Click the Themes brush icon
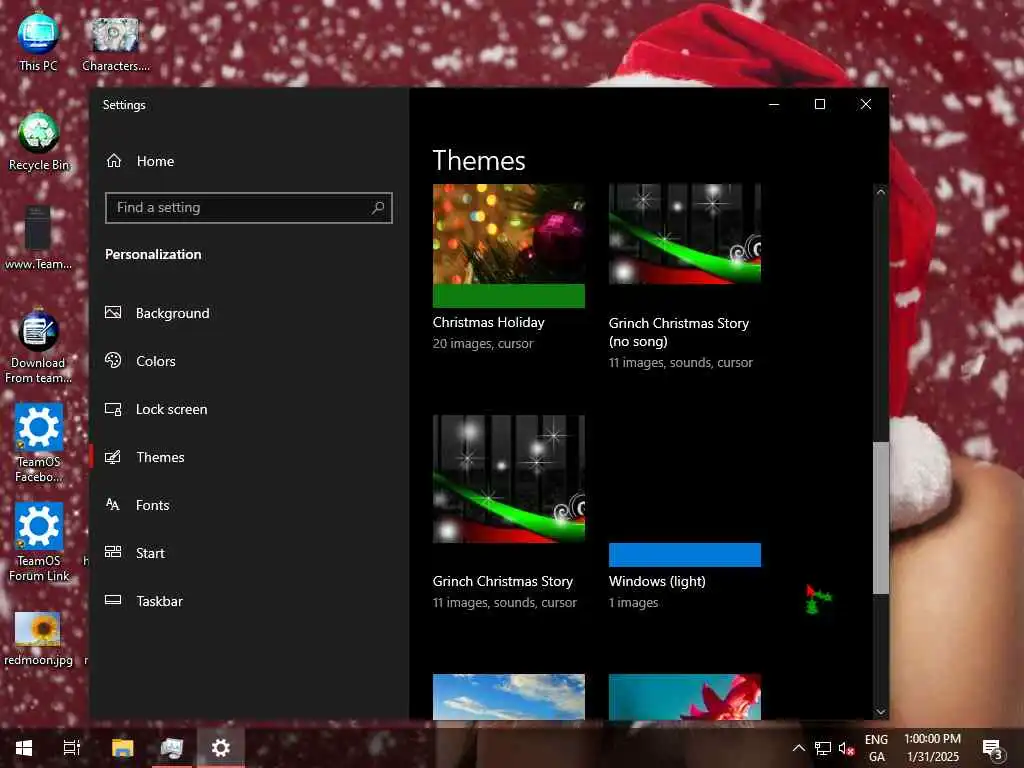 click(113, 456)
